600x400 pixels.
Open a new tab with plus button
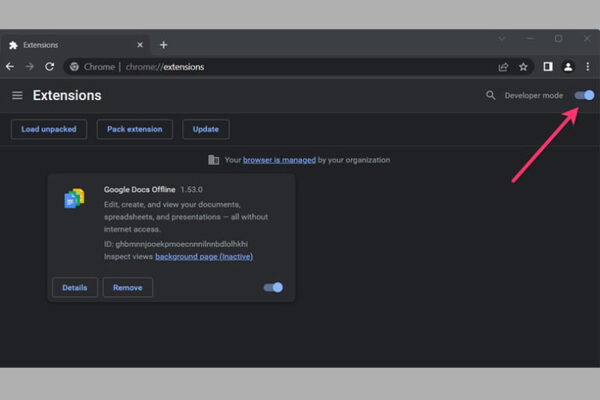164,45
